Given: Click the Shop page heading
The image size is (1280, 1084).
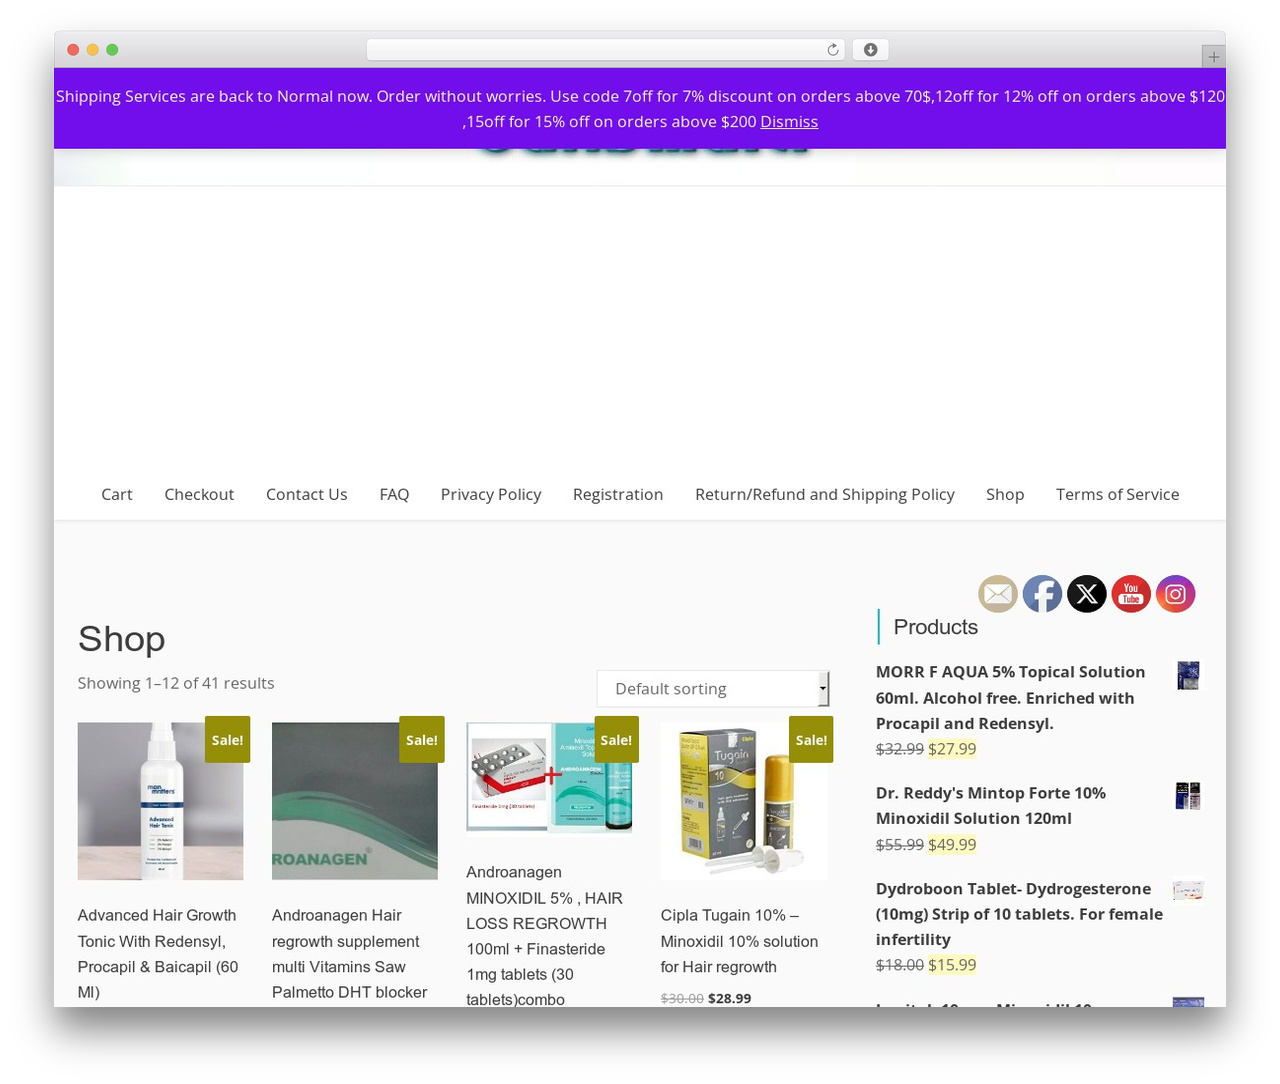Looking at the screenshot, I should [x=122, y=639].
